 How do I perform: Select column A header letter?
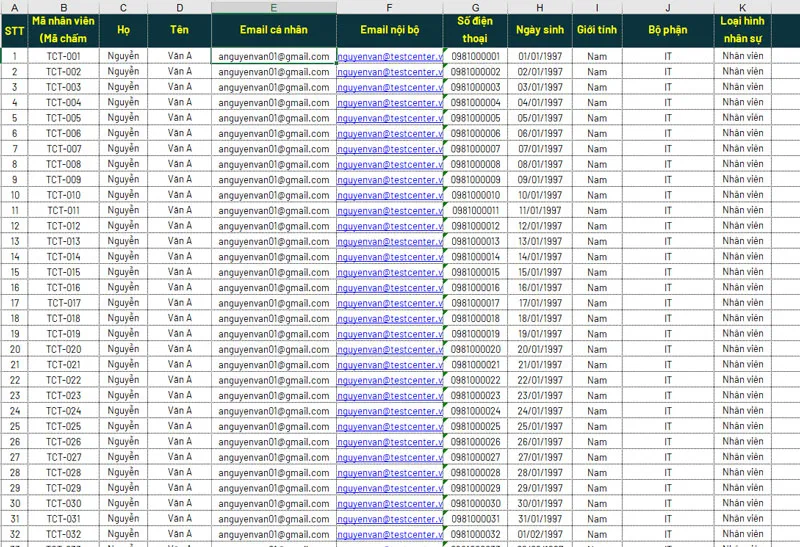pos(14,7)
